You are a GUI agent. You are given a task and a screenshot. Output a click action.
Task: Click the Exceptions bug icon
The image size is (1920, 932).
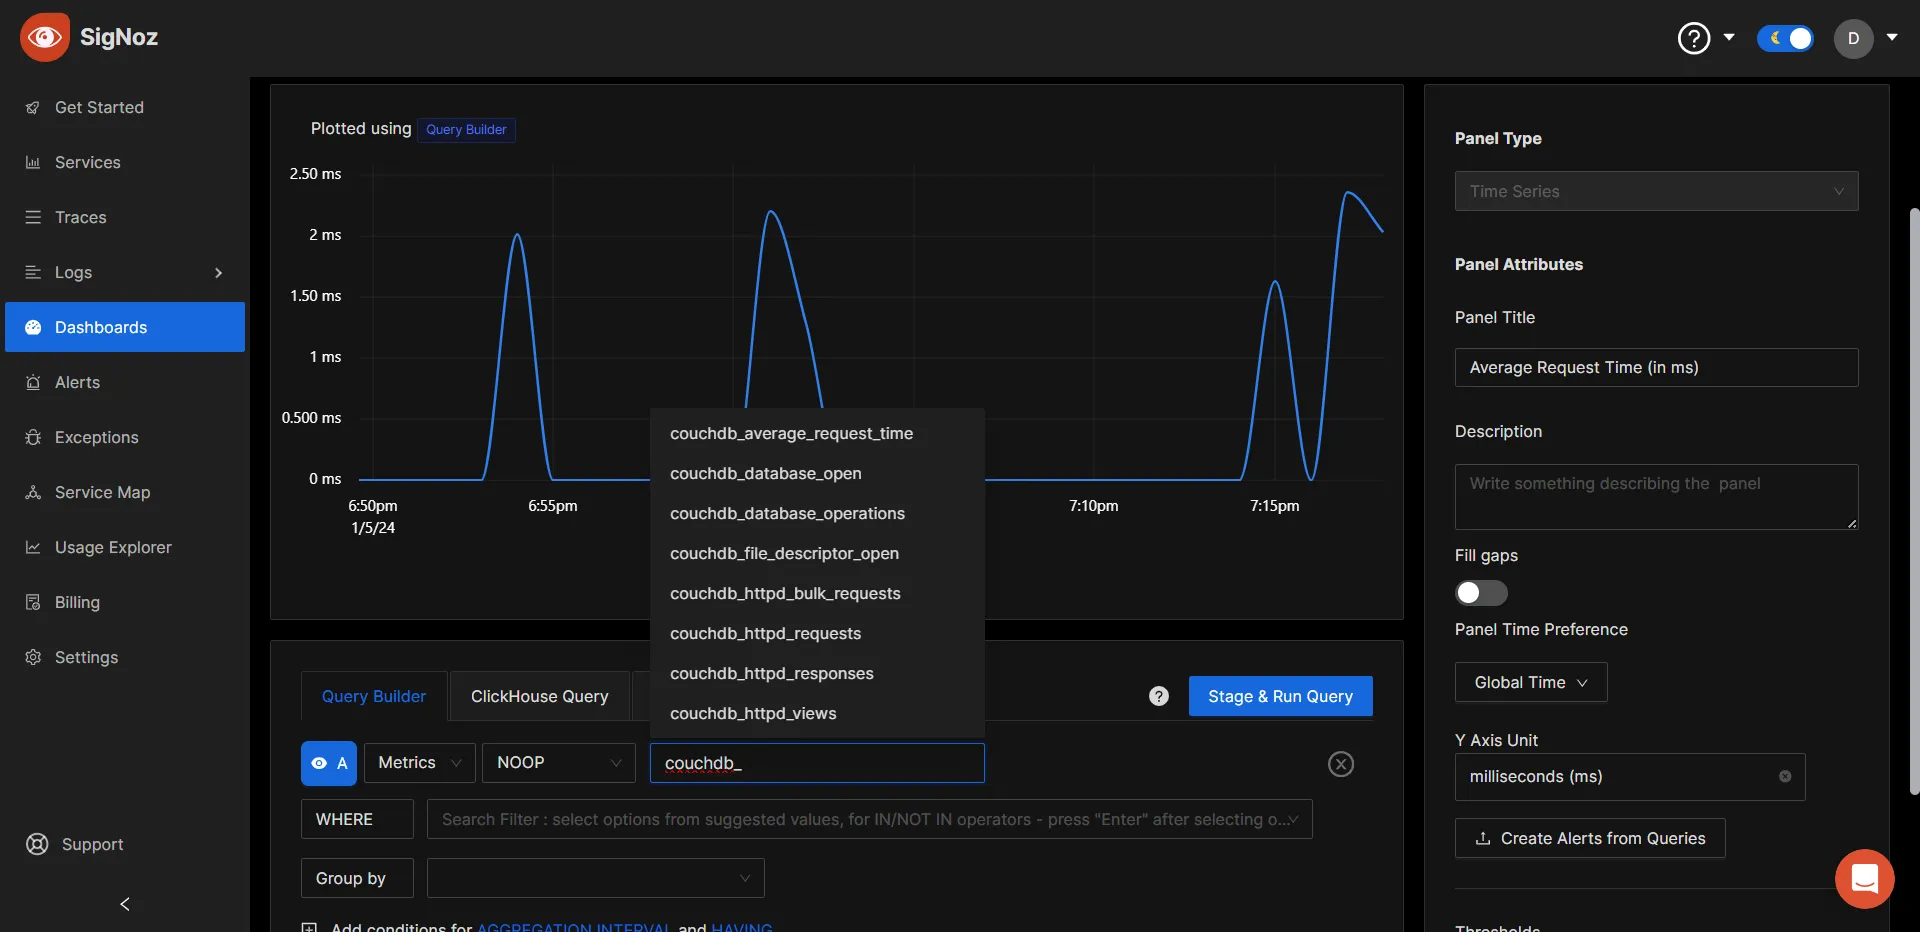pos(33,437)
